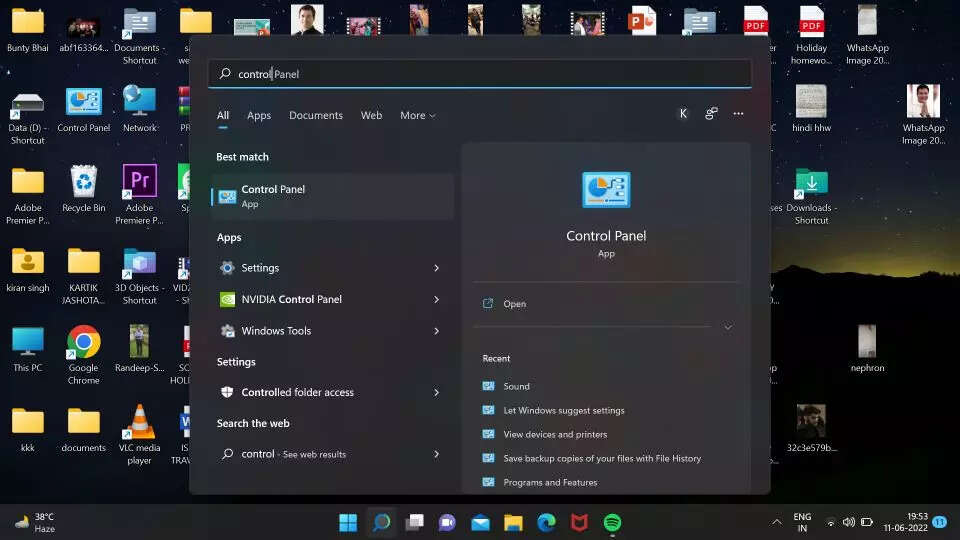Viewport: 960px width, 540px height.
Task: Select the This PC desktop icon
Action: (28, 349)
